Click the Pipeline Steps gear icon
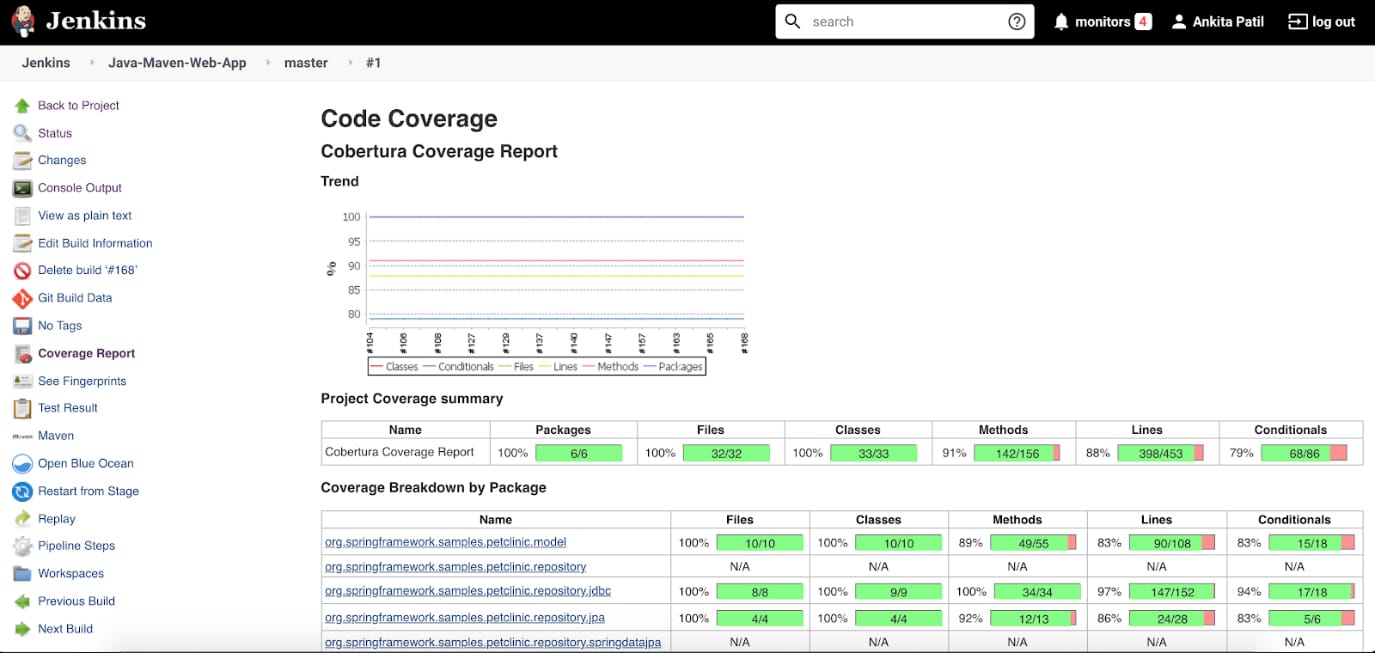The height and width of the screenshot is (653, 1375). point(22,546)
